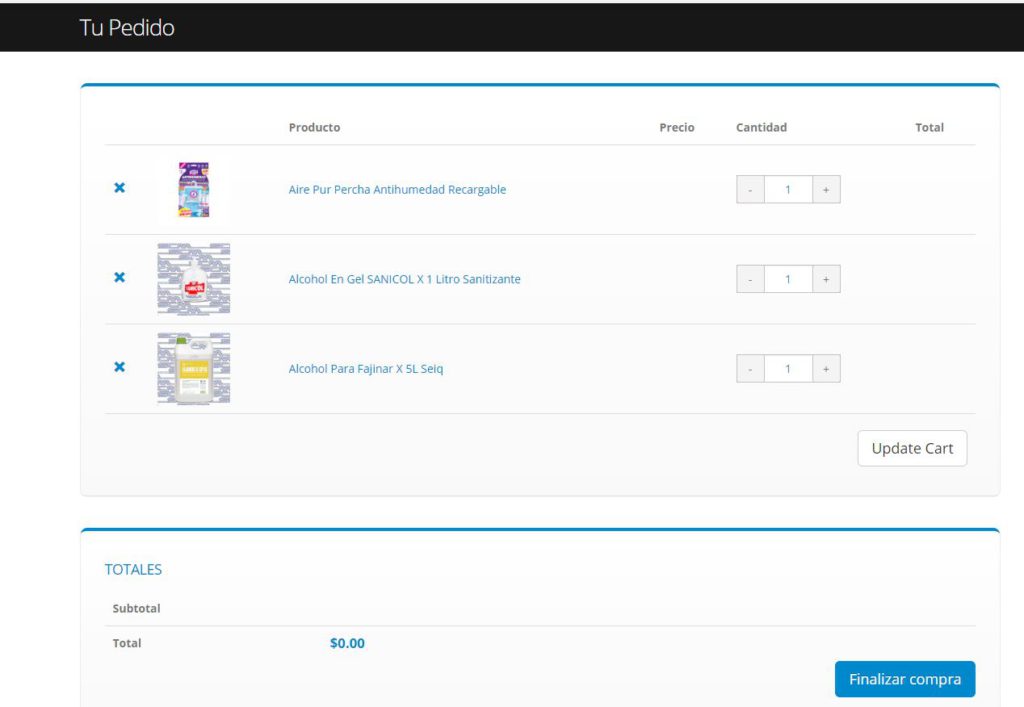The image size is (1024, 707).
Task: Select the Subtotal label
Action: [136, 608]
